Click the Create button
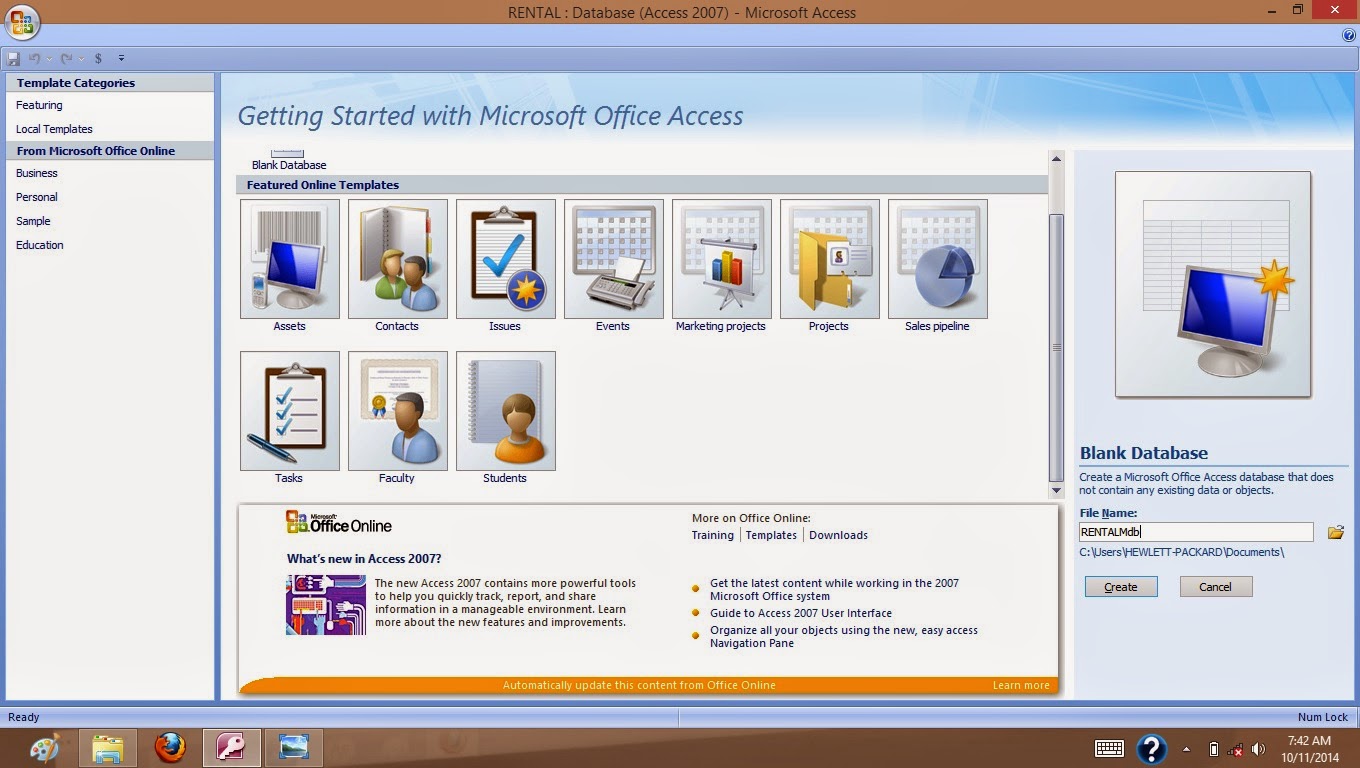This screenshot has height=768, width=1360. (1120, 586)
